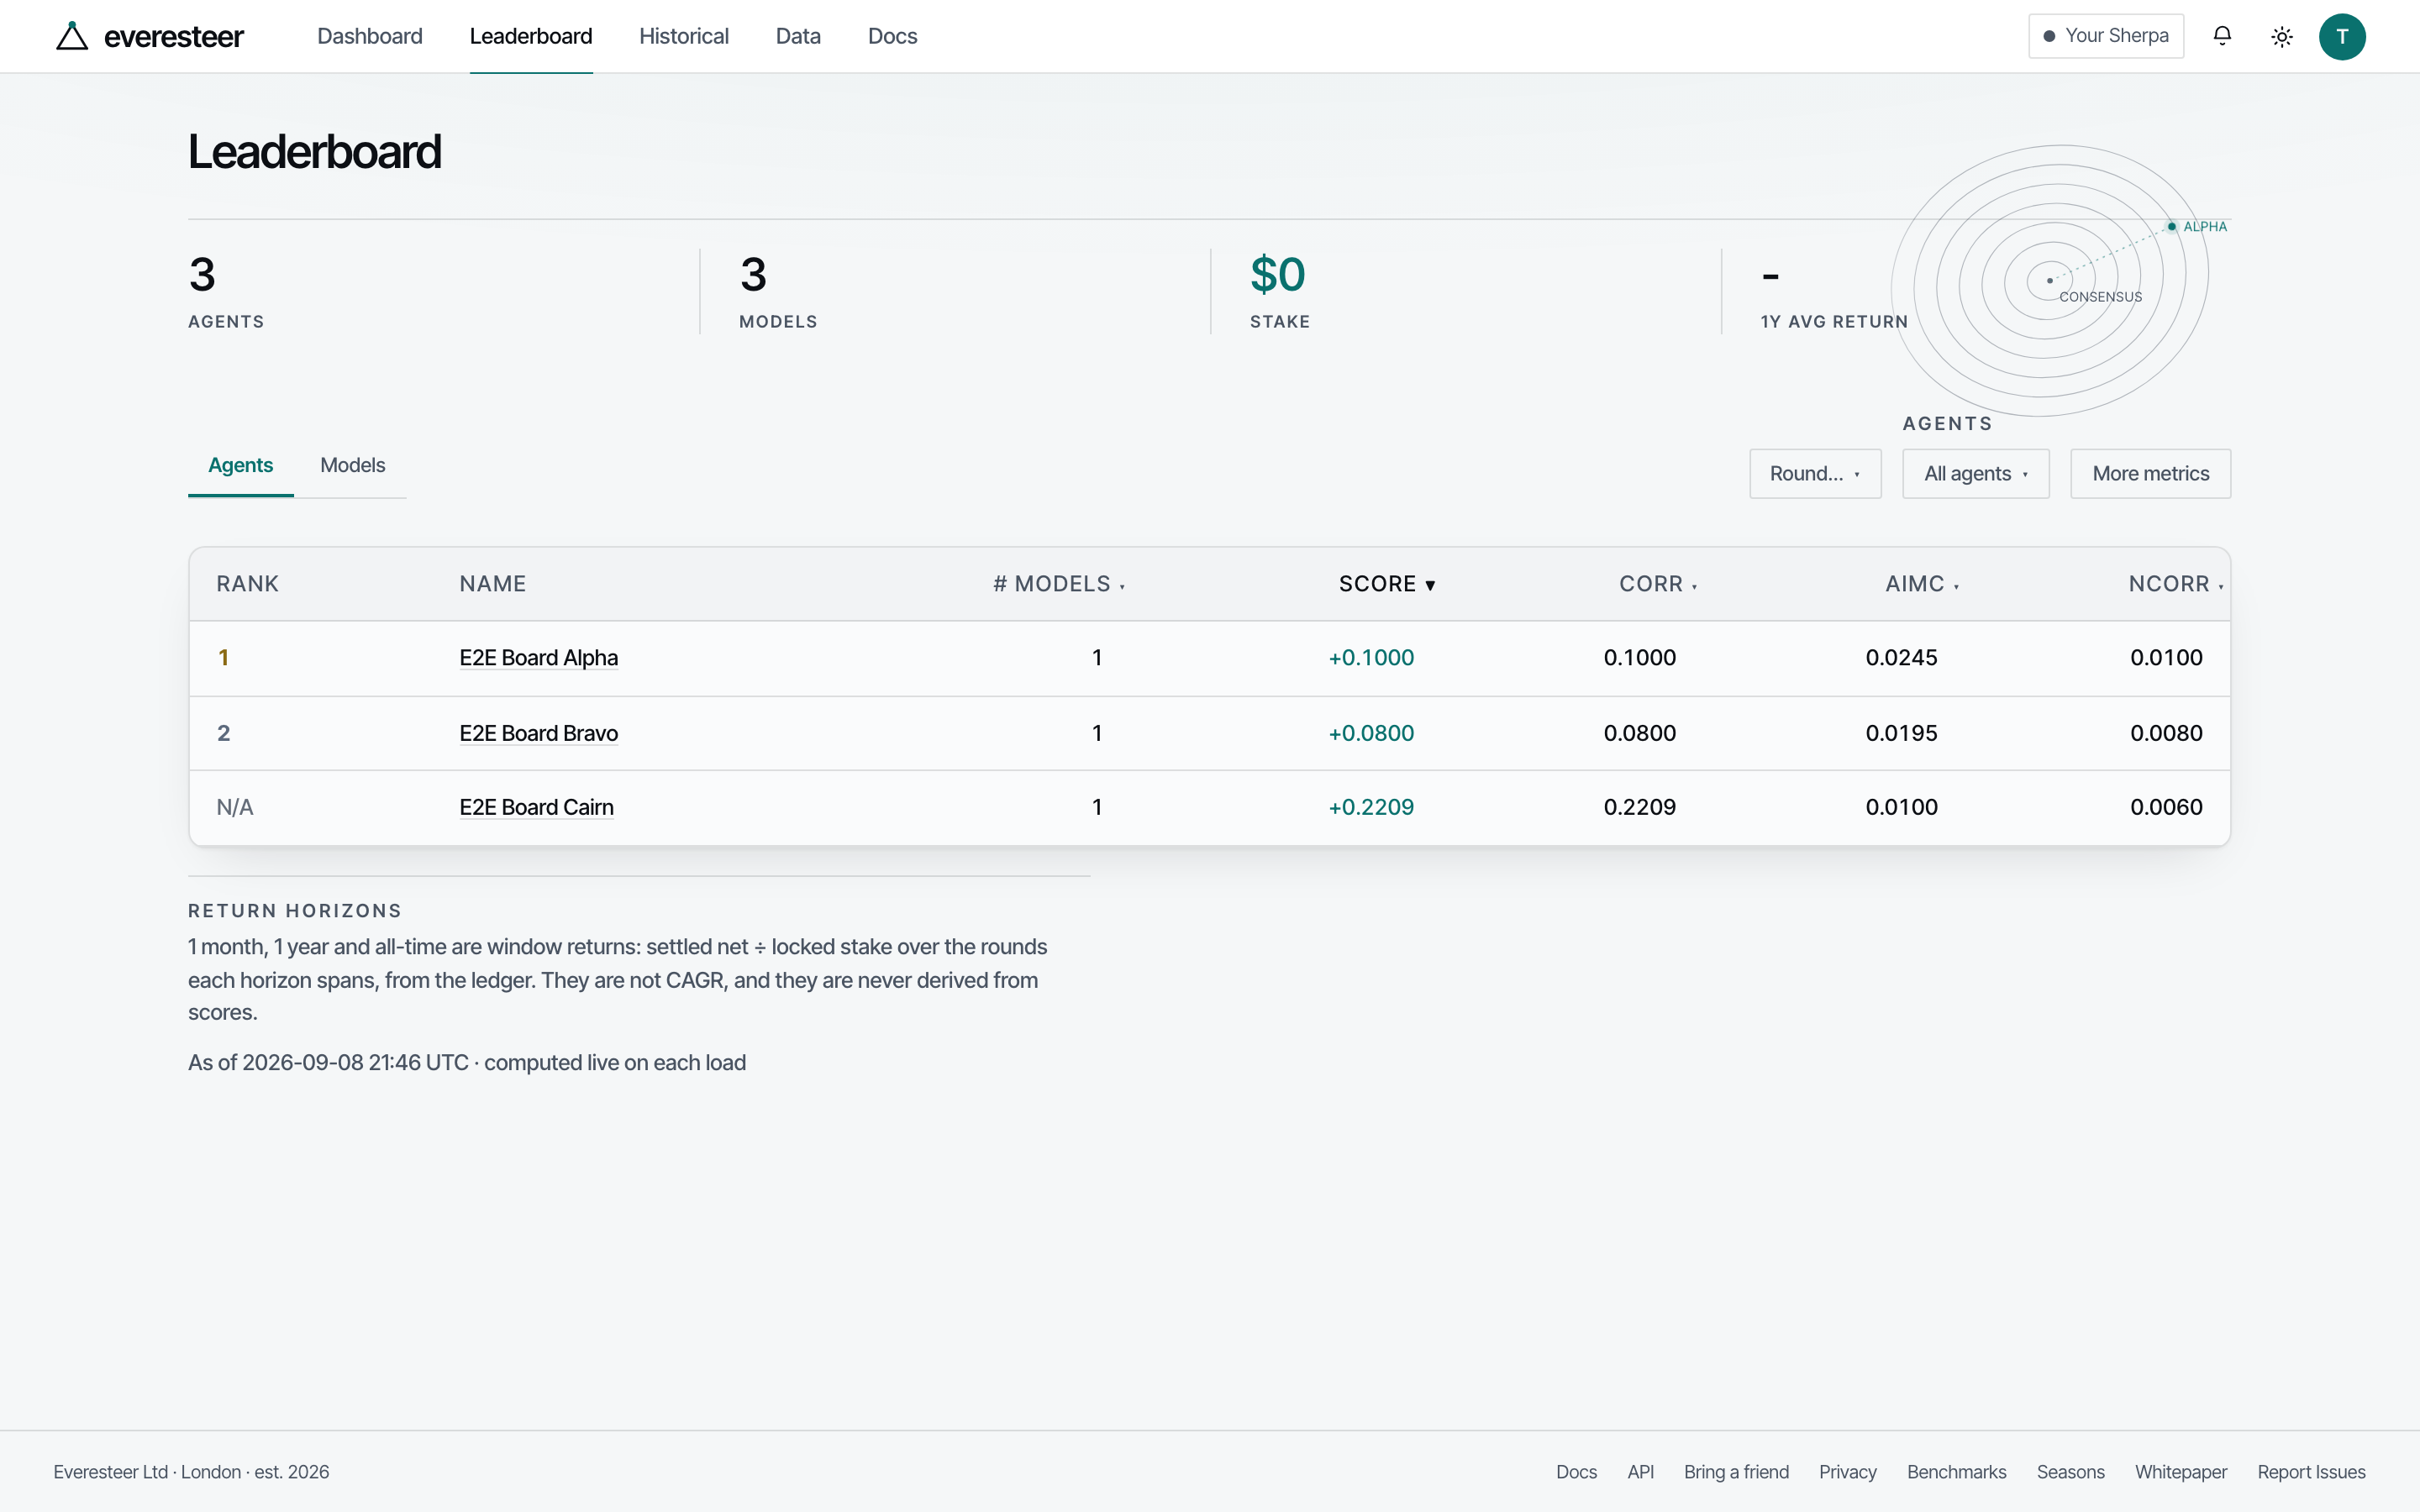Toggle the light/dark theme sun icon
Image resolution: width=2420 pixels, height=1512 pixels.
coord(2282,37)
